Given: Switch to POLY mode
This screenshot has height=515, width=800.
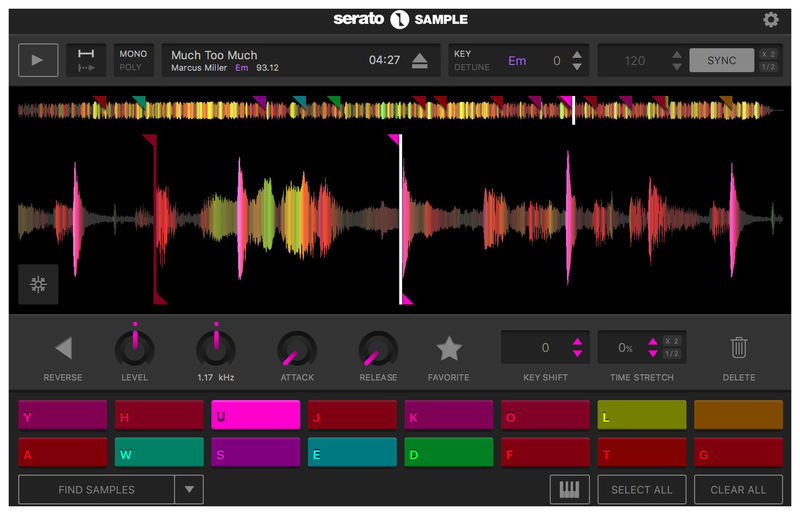Looking at the screenshot, I should 130,67.
